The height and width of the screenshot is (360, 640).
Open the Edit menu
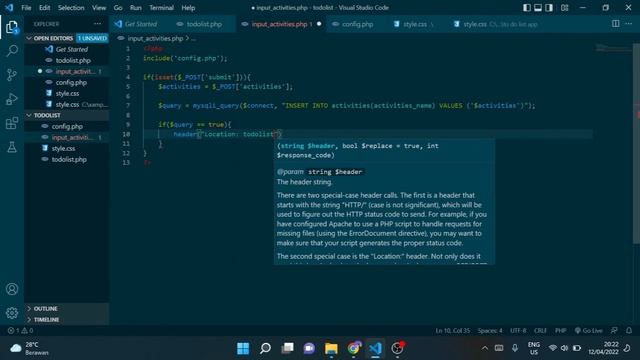pos(44,8)
